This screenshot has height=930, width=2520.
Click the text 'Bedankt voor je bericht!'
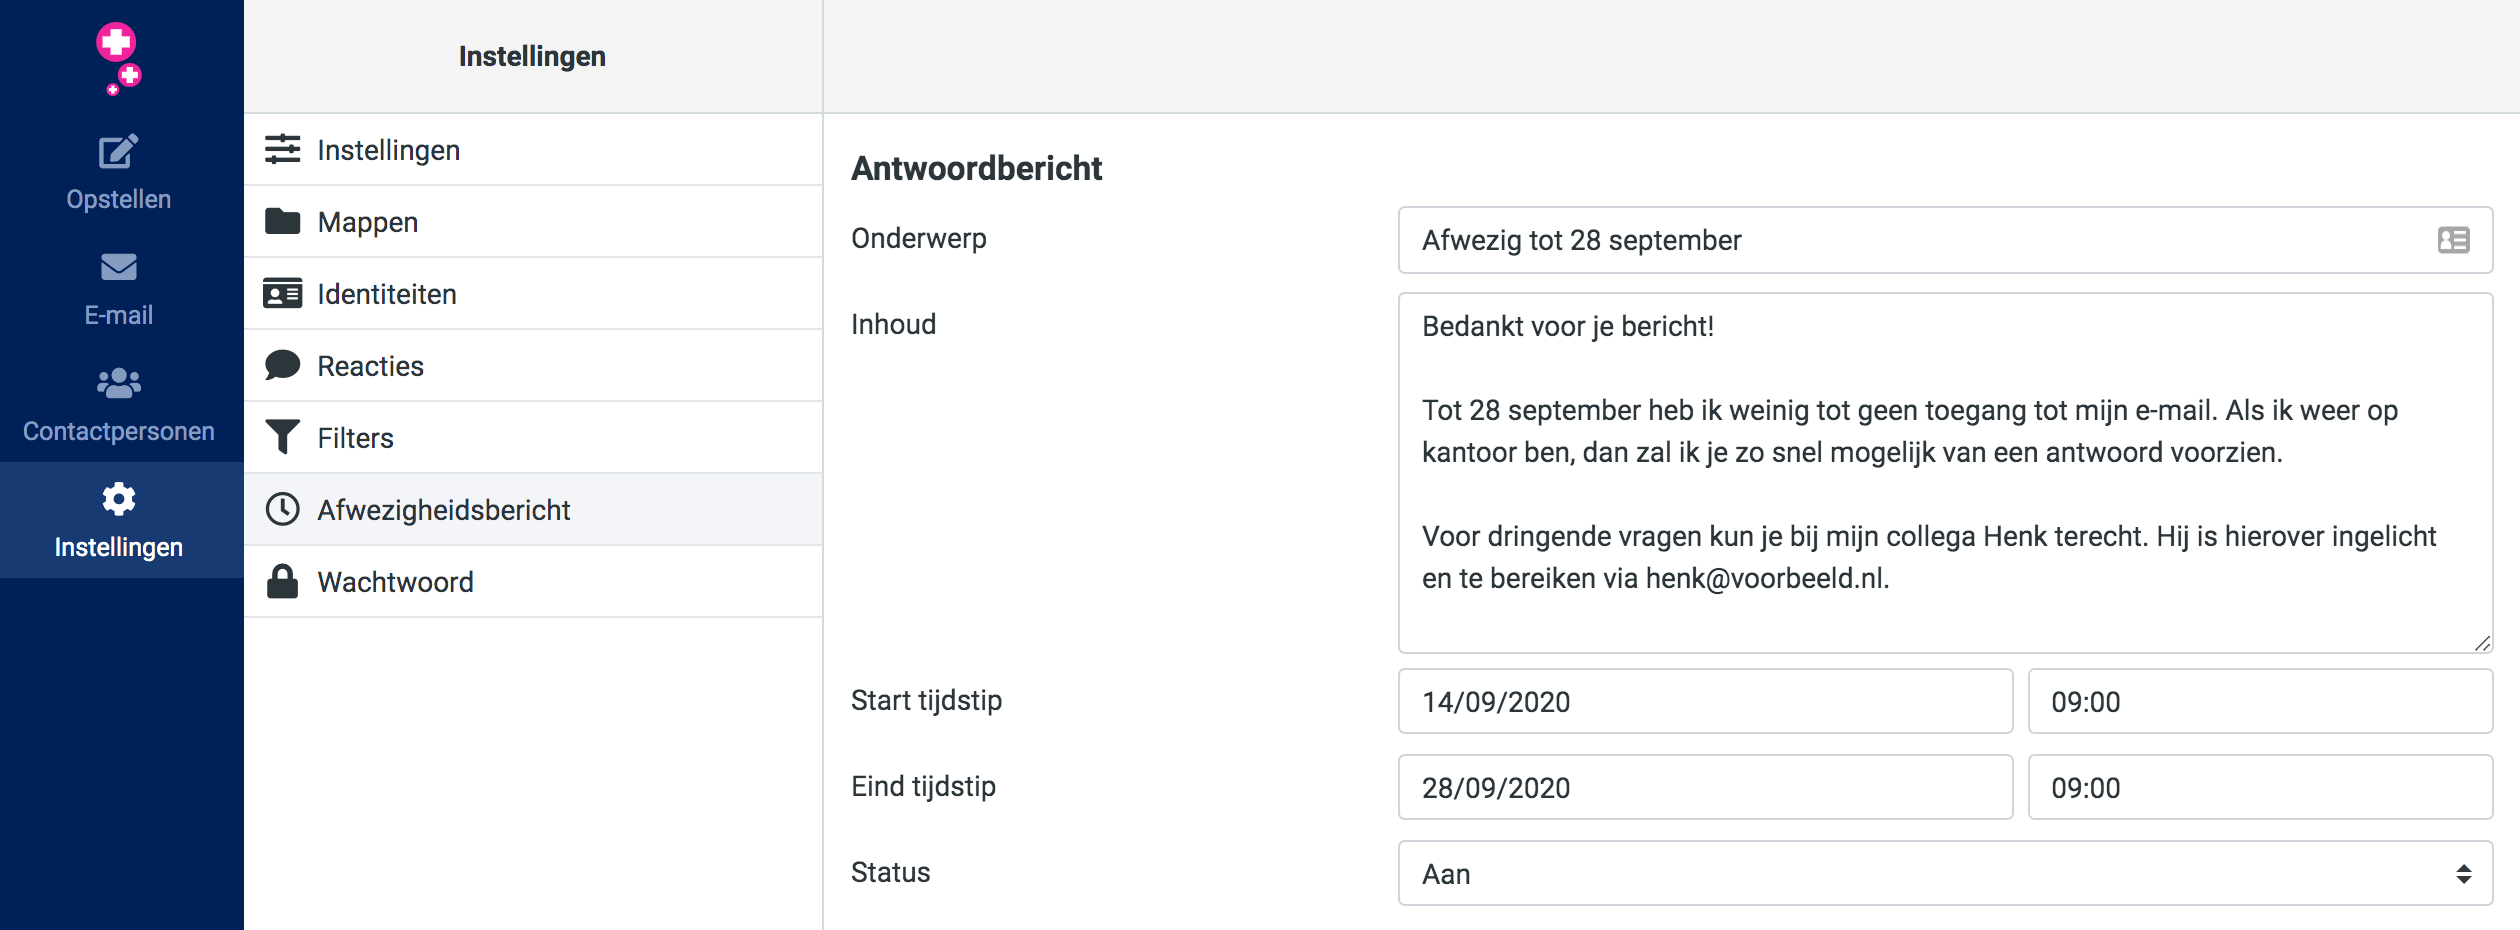tap(1568, 326)
